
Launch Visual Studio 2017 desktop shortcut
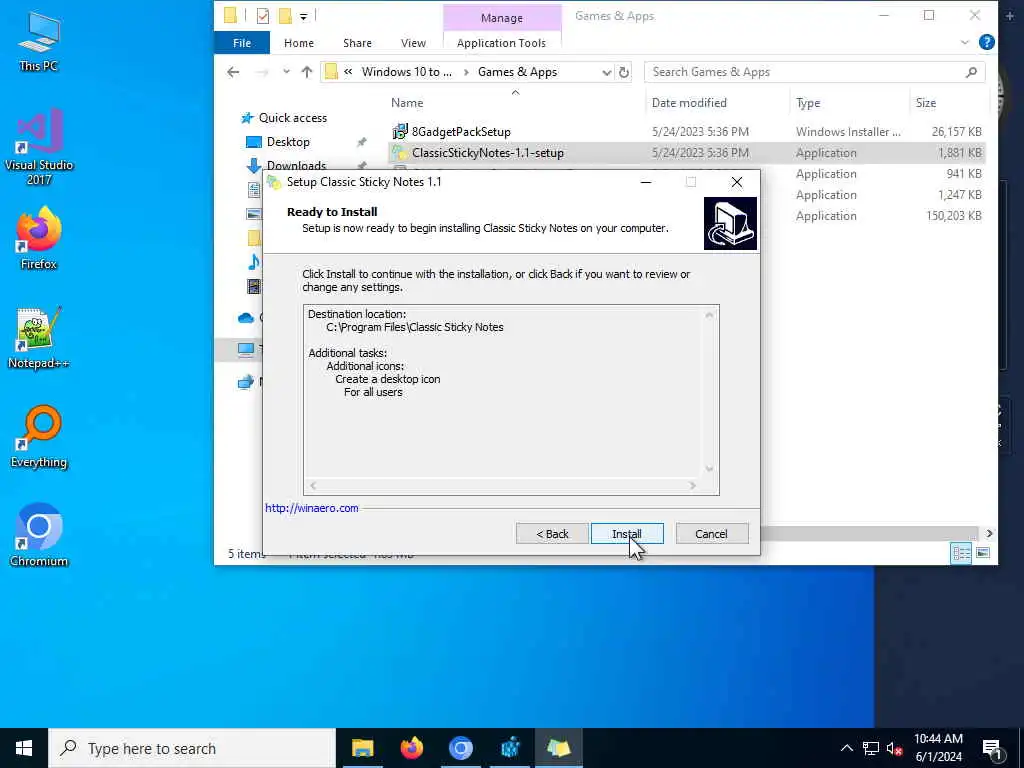click(x=39, y=146)
